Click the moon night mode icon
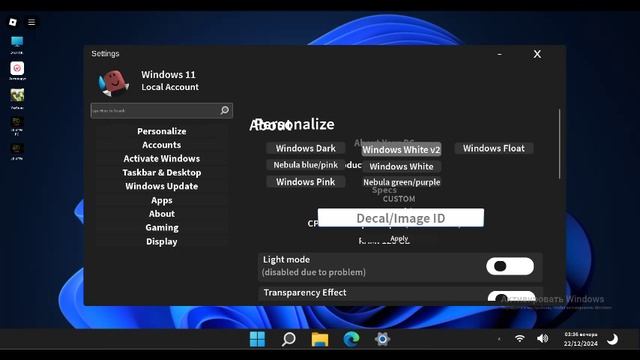Screen dimensions: 640x360 (x=612, y=339)
